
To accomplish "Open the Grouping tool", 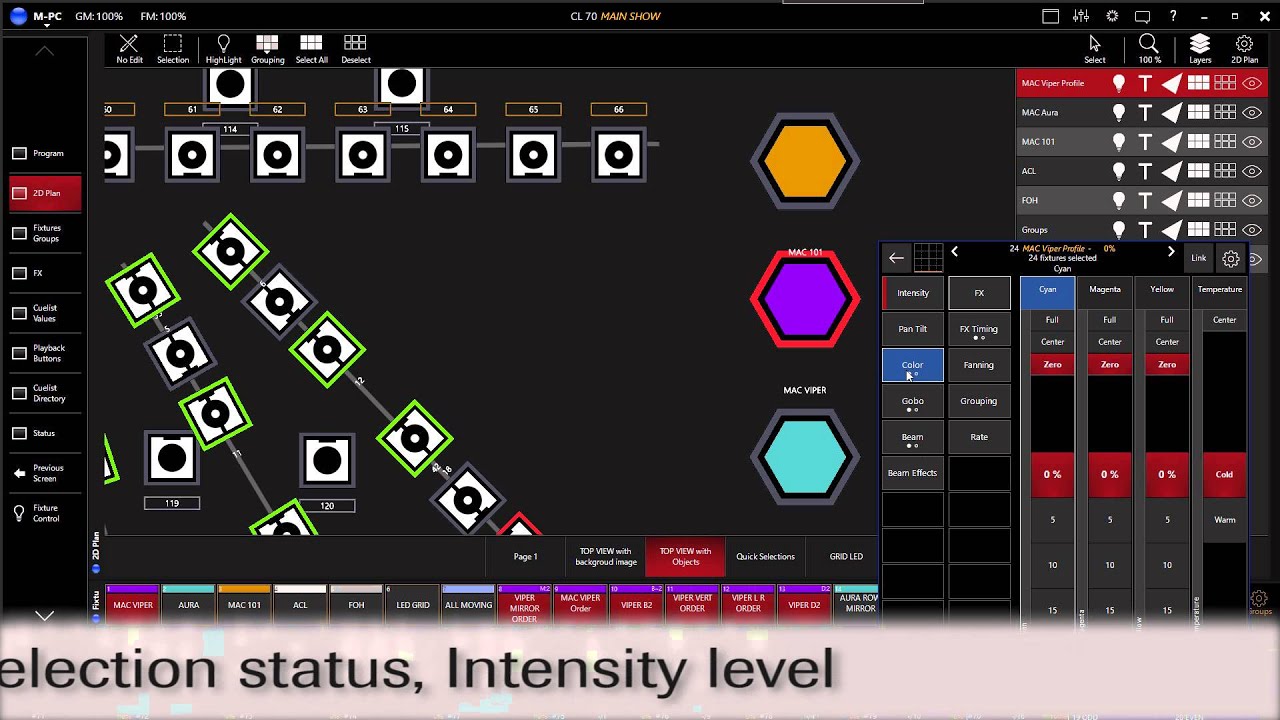I will click(267, 48).
